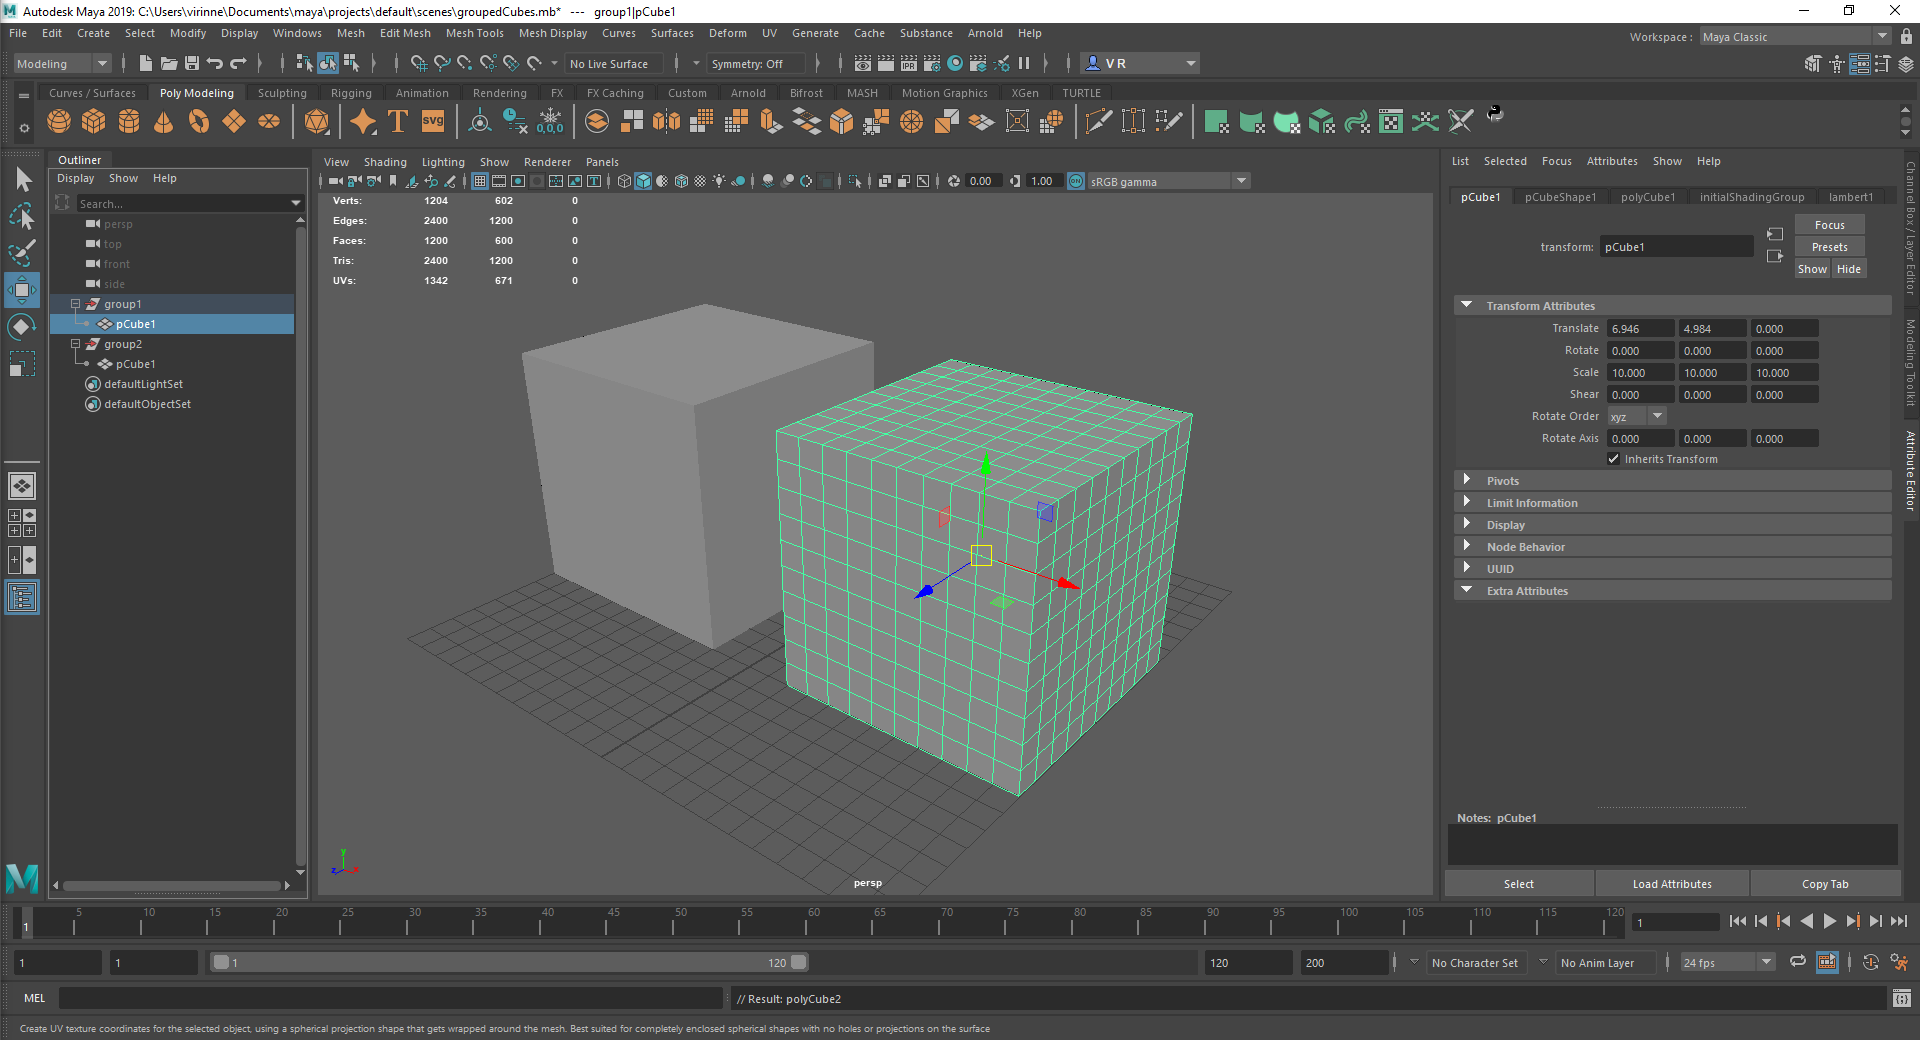This screenshot has width=1920, height=1040.
Task: Select the Polygon Type (T) tool
Action: click(x=397, y=121)
